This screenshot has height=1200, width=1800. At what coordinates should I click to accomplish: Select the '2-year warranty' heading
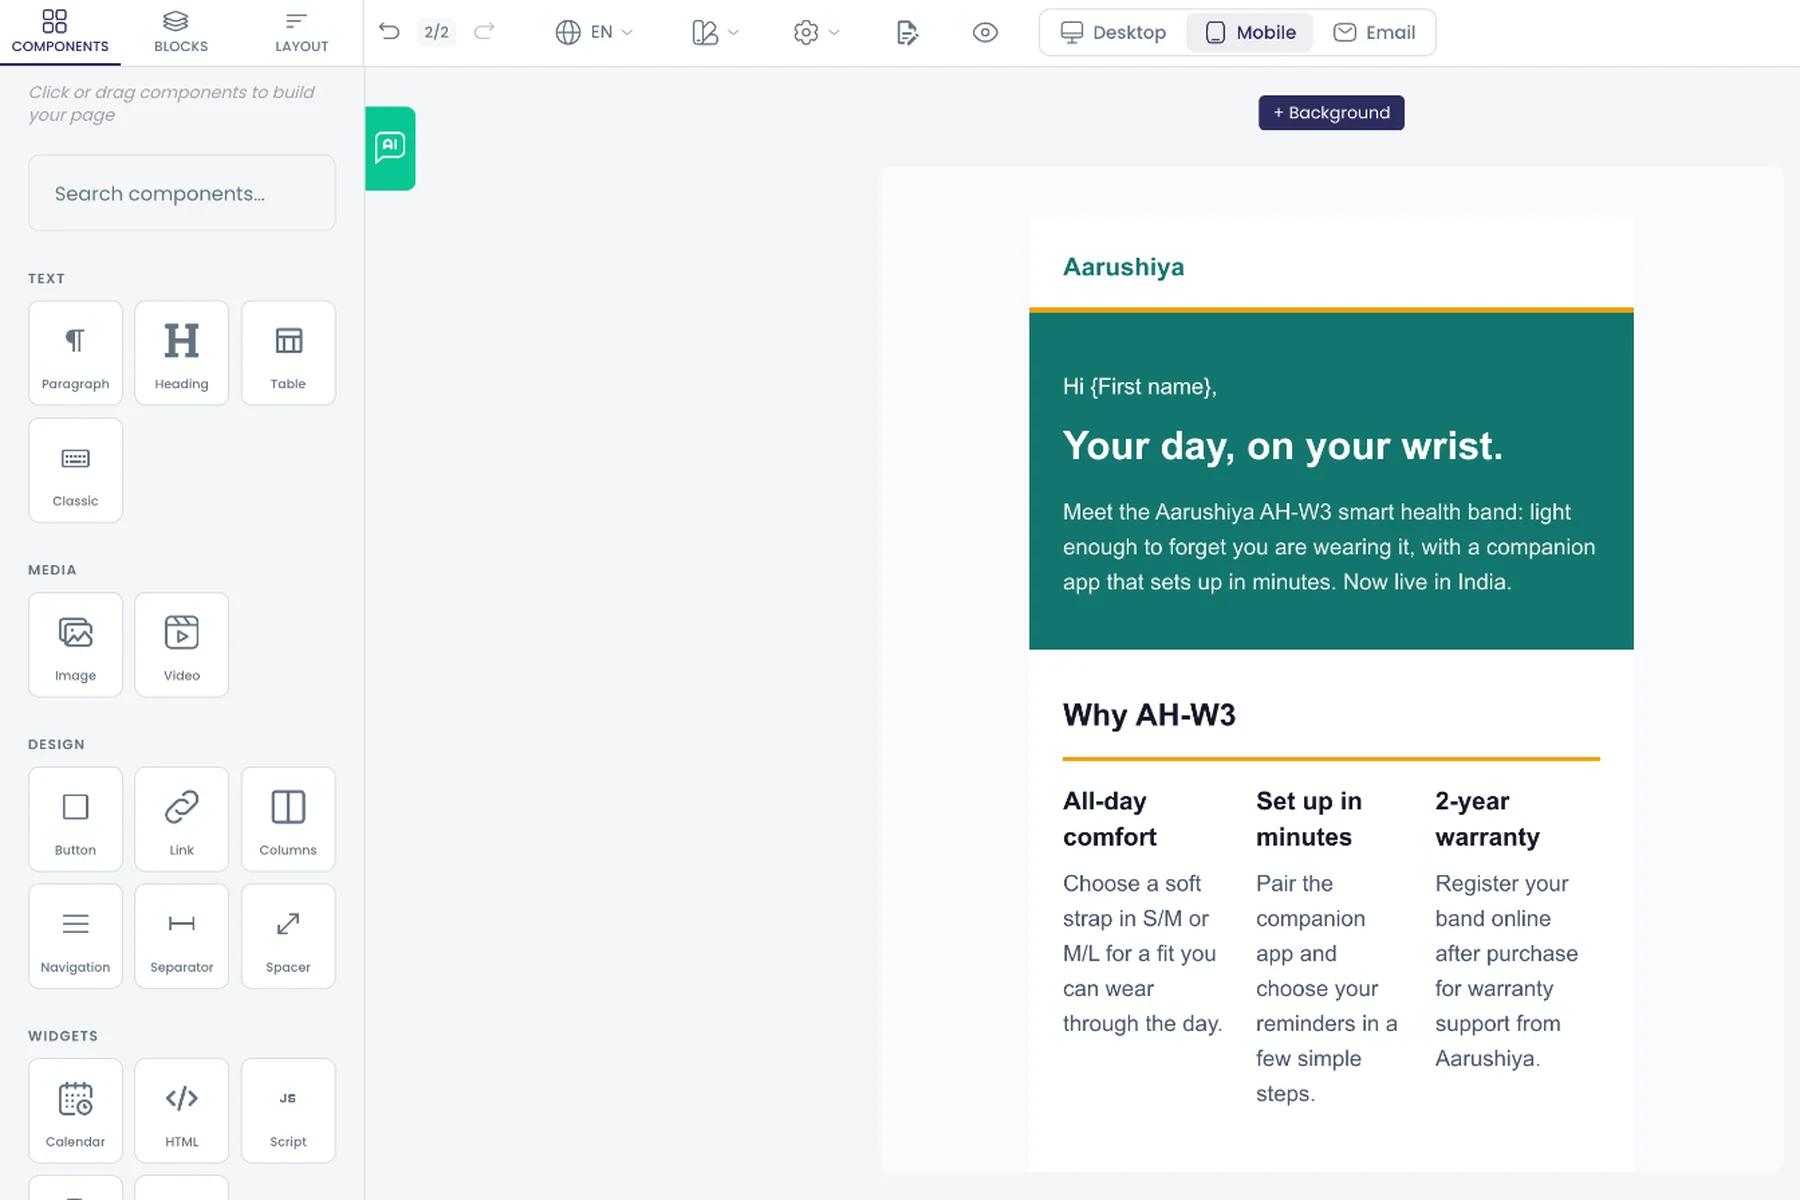(1487, 819)
